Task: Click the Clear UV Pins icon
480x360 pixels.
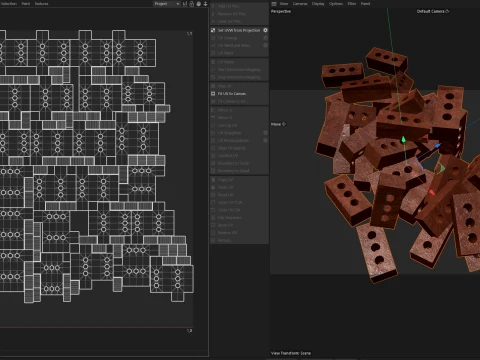Action: pos(213,21)
